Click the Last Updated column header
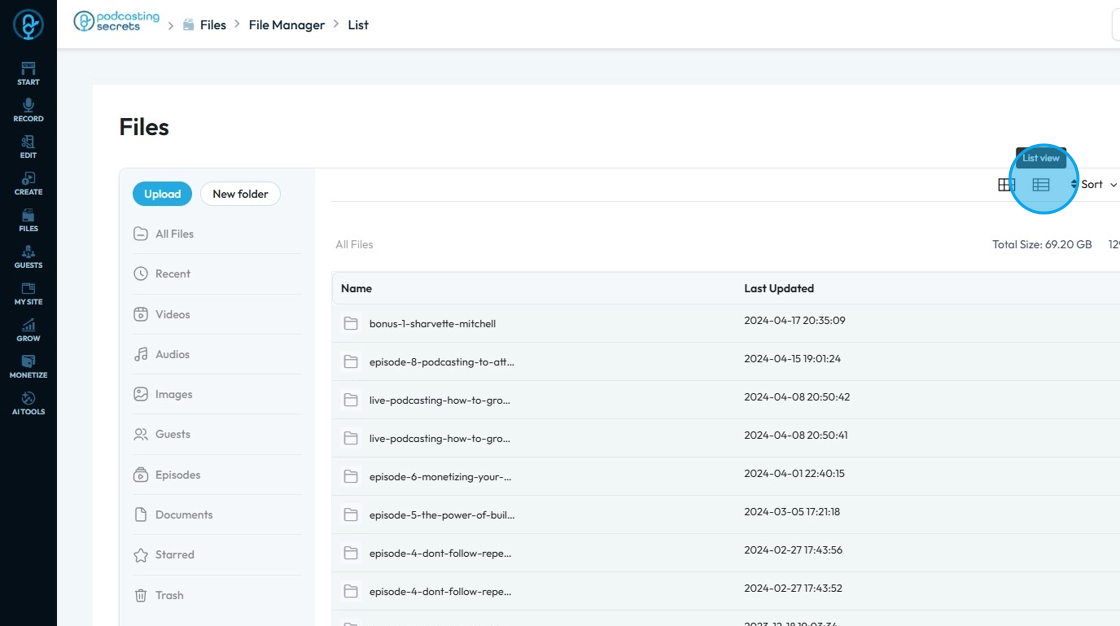 pyautogui.click(x=779, y=289)
